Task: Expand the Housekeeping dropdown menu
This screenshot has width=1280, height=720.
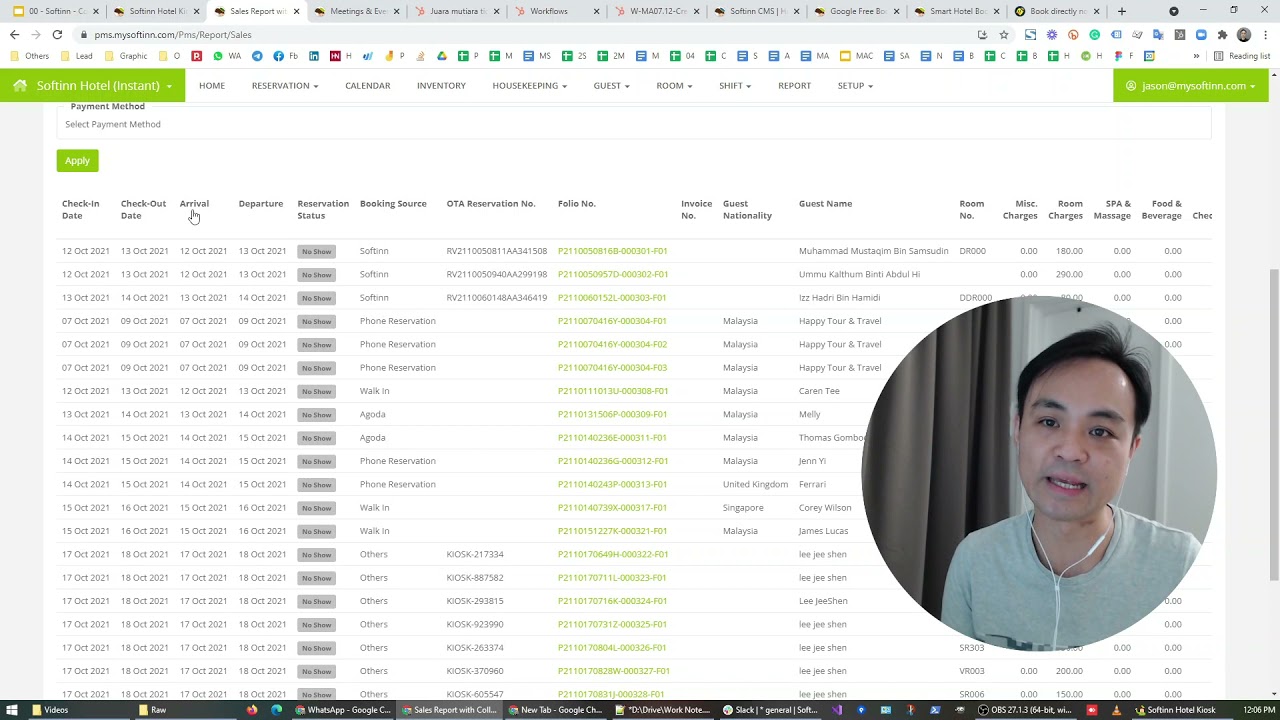Action: pos(529,86)
